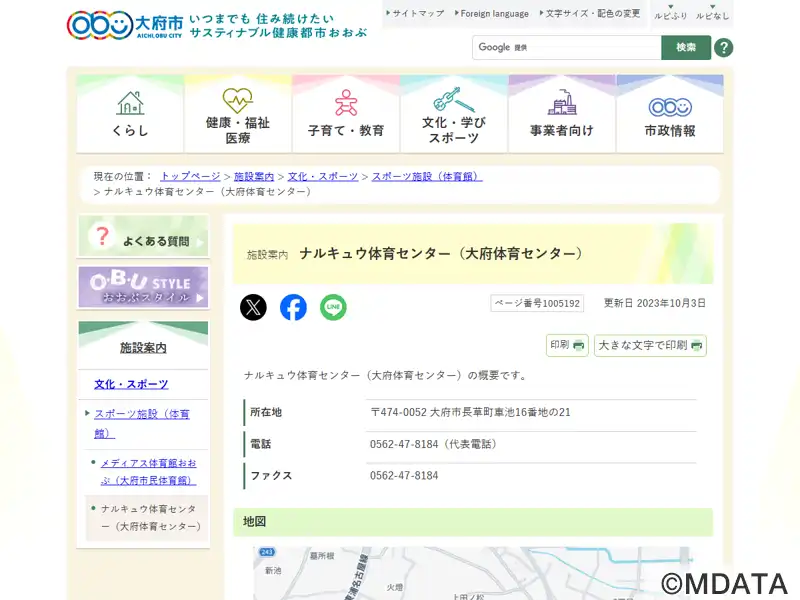Open よくある質問 banner
Screen dimensions: 800x600
(x=143, y=237)
